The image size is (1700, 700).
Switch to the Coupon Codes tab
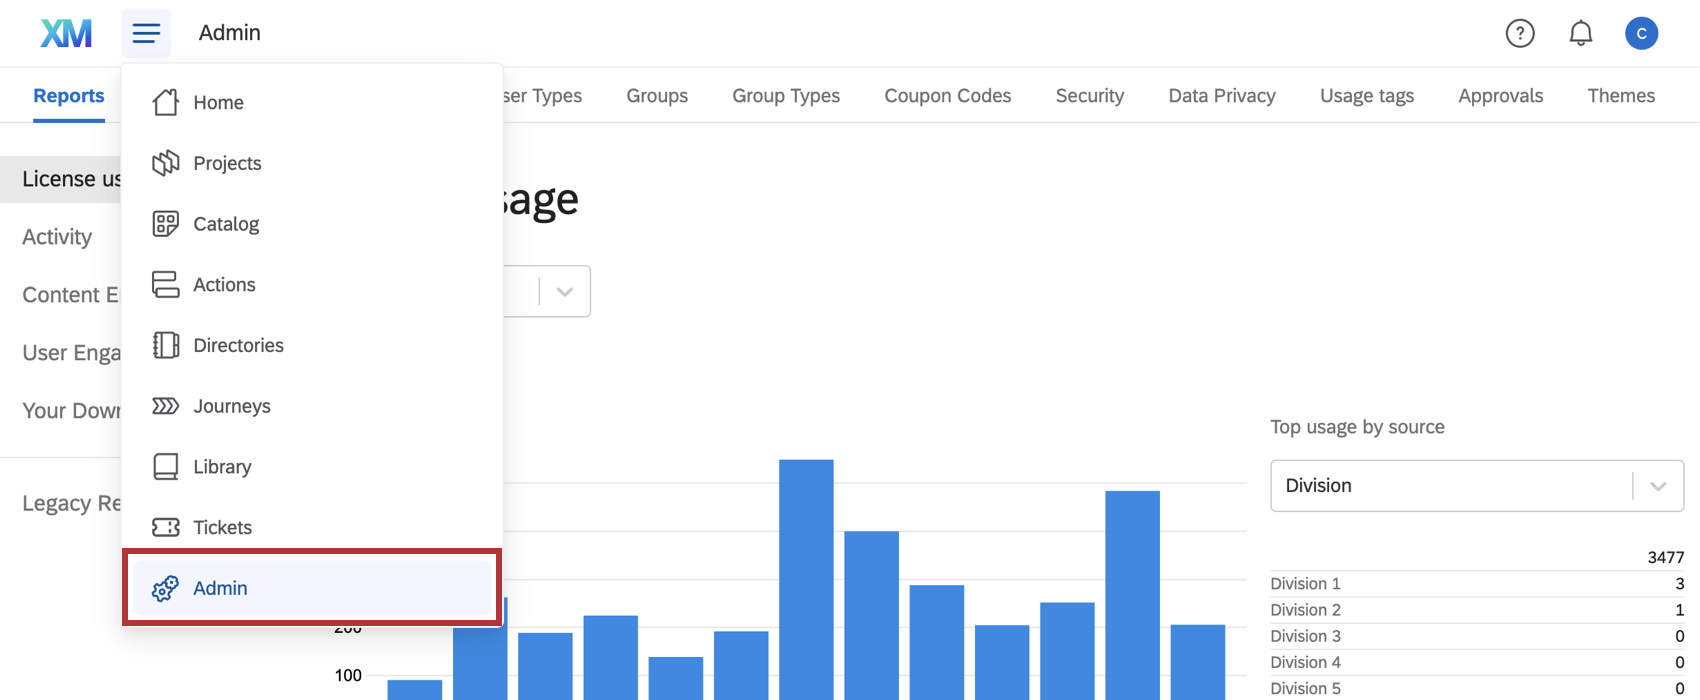click(x=947, y=96)
